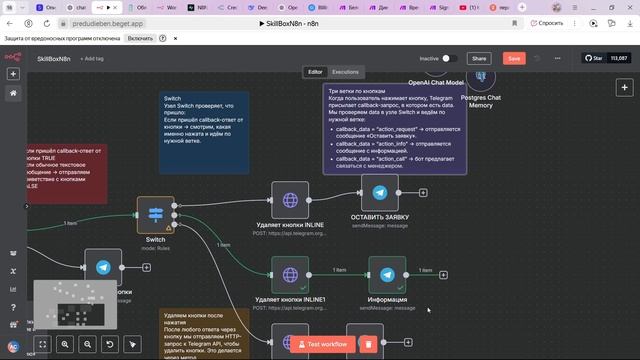Add a node after Информация
Screen dimensions: 640x360
(x=443, y=275)
